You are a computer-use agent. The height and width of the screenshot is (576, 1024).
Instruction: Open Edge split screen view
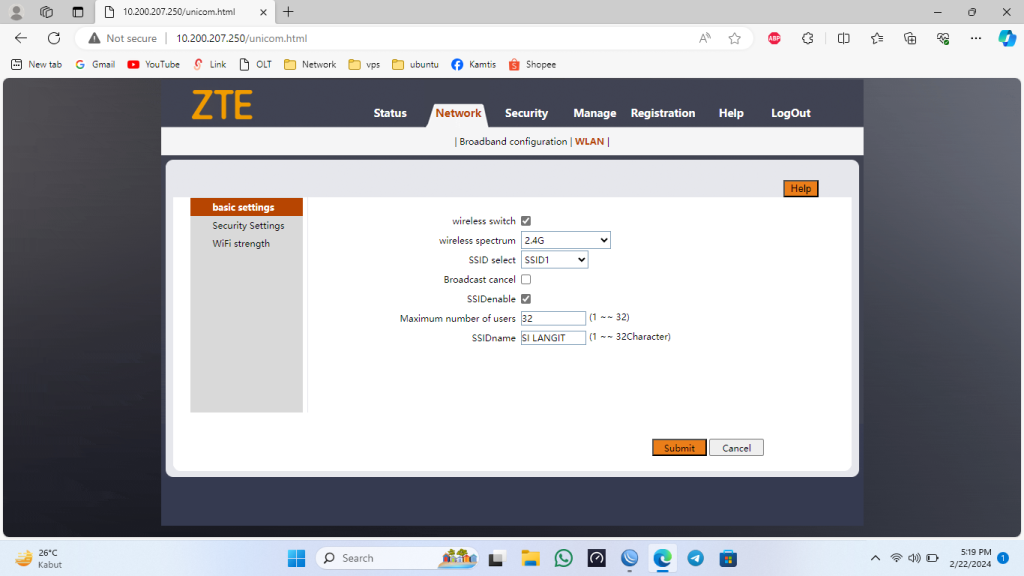pyautogui.click(x=843, y=38)
